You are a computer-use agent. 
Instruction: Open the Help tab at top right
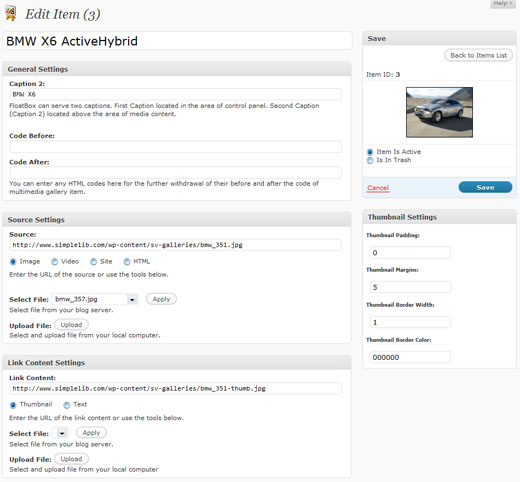click(503, 3)
